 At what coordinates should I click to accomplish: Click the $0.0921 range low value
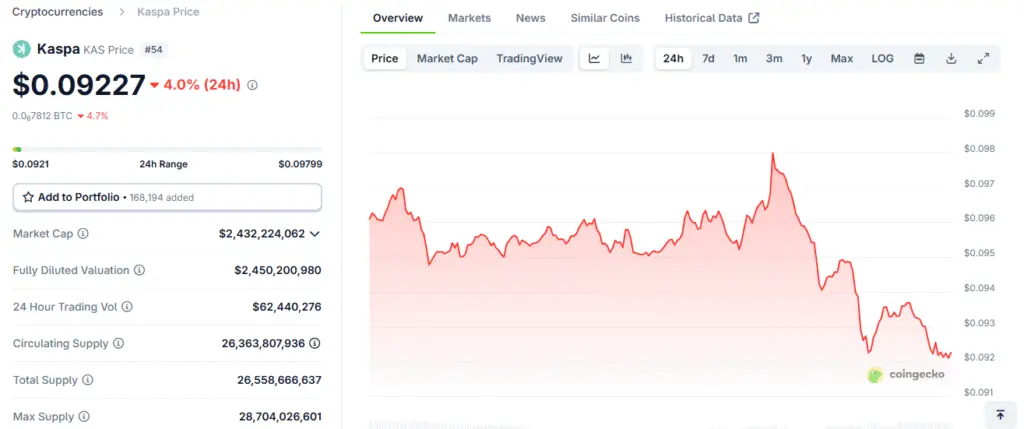click(31, 164)
